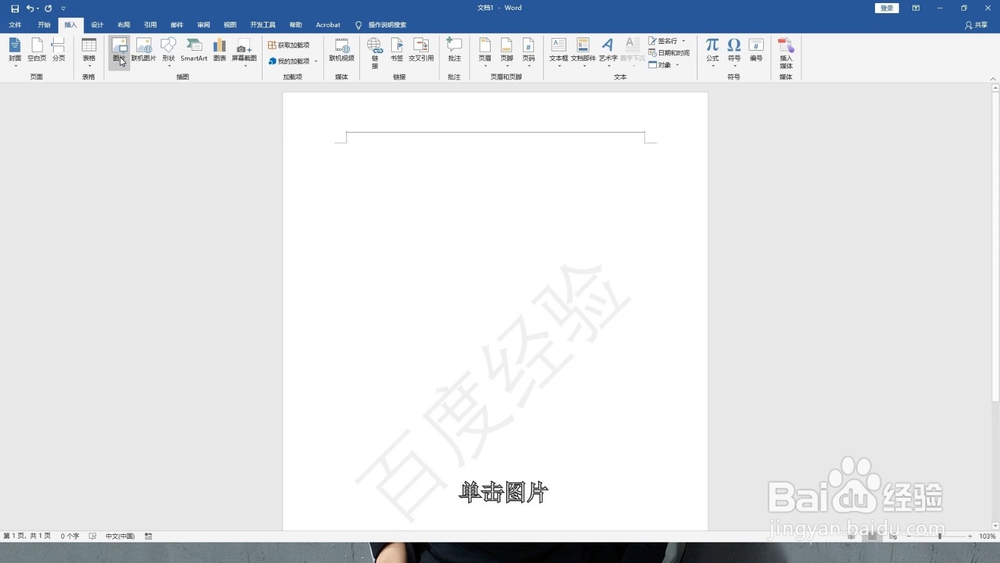
Task: Click 日期和时间 (Date & Time)
Action: point(669,53)
